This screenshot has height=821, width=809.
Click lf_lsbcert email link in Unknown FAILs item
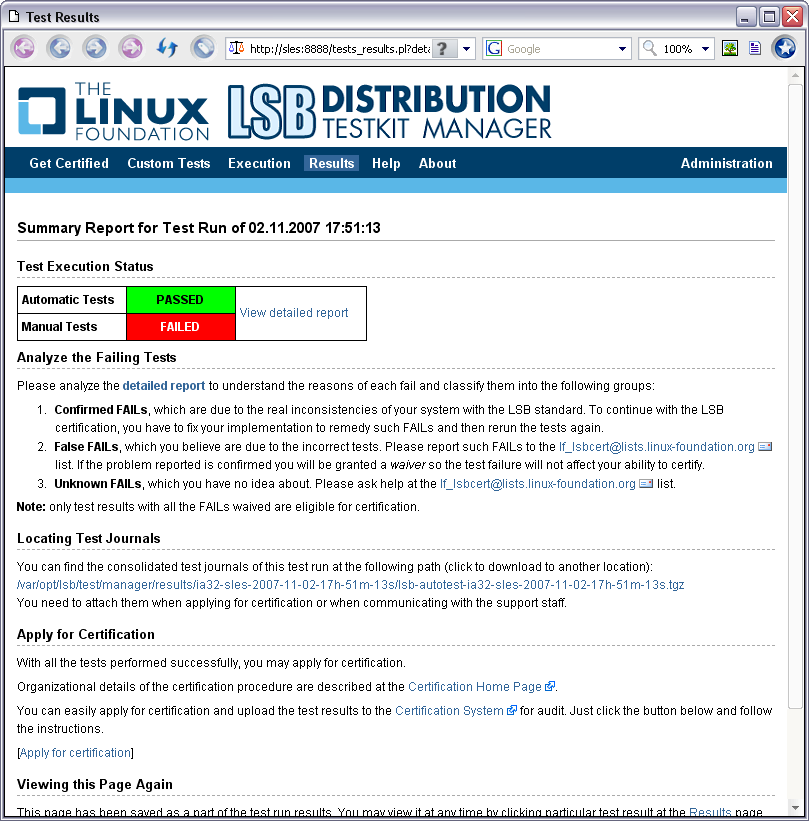click(538, 483)
